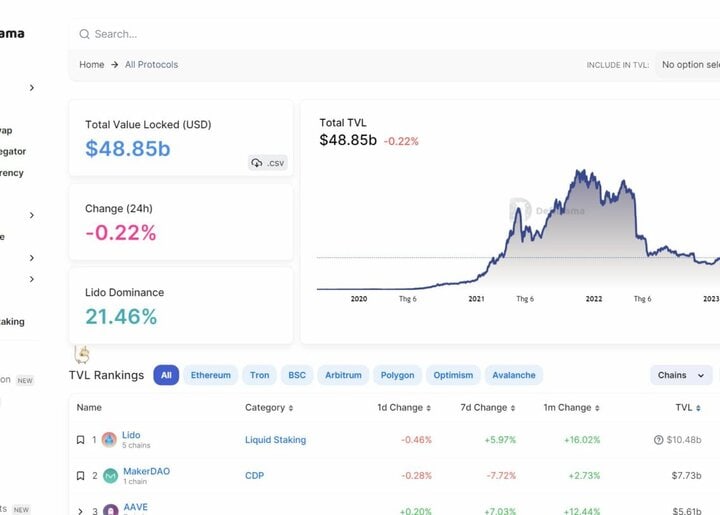Click the search magnifier icon
Viewport: 720px width, 515px height.
[x=85, y=34]
